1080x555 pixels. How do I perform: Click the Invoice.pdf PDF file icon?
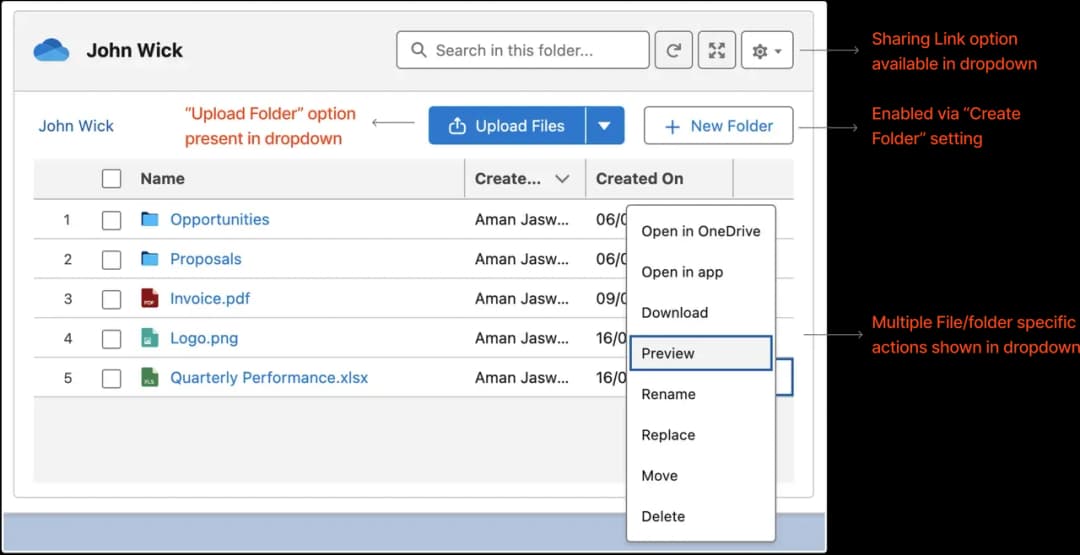(x=149, y=298)
